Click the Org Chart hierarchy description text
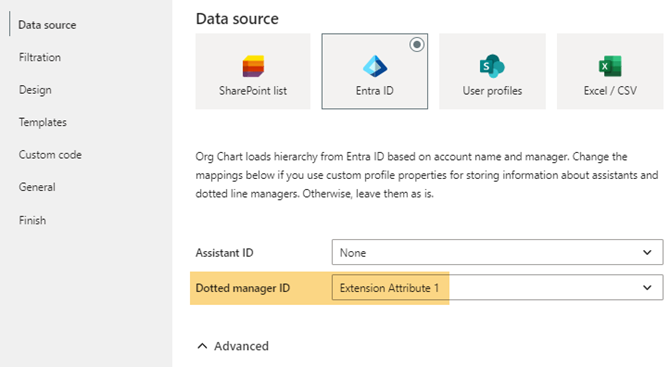This screenshot has width=670, height=367. click(x=427, y=175)
